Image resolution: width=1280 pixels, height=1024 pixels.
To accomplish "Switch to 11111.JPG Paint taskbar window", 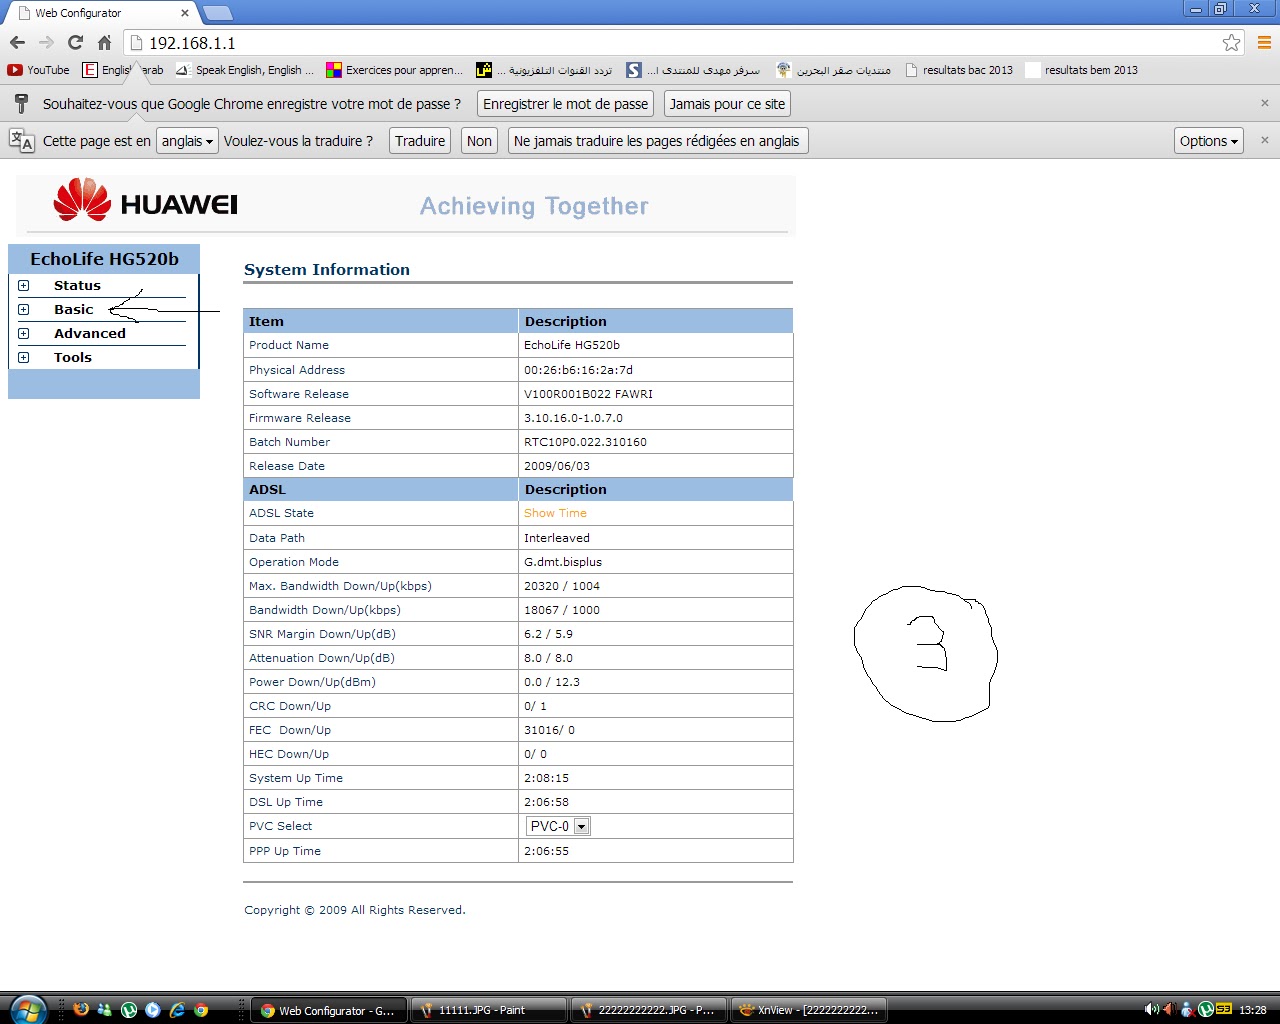I will point(489,1010).
